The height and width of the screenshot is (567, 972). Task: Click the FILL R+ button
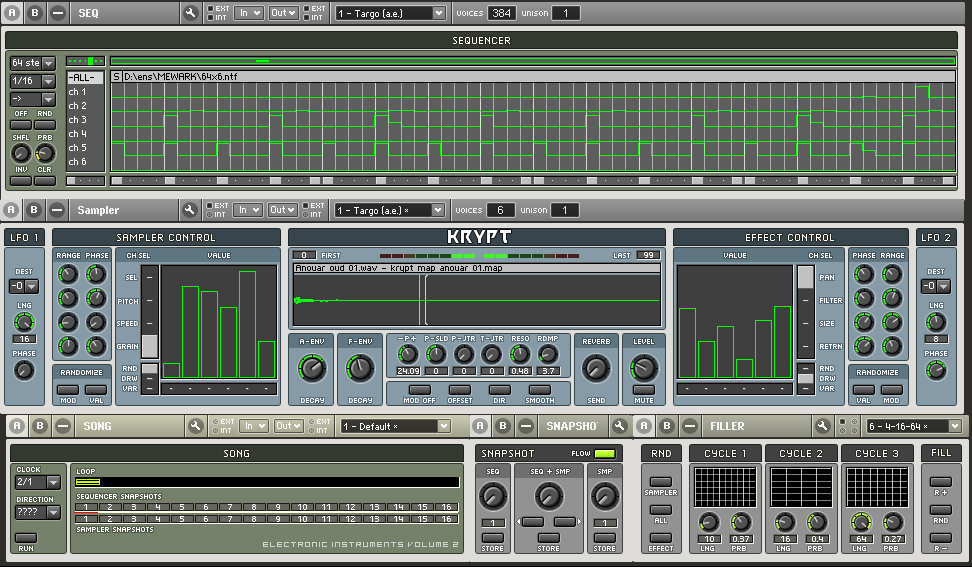click(940, 481)
